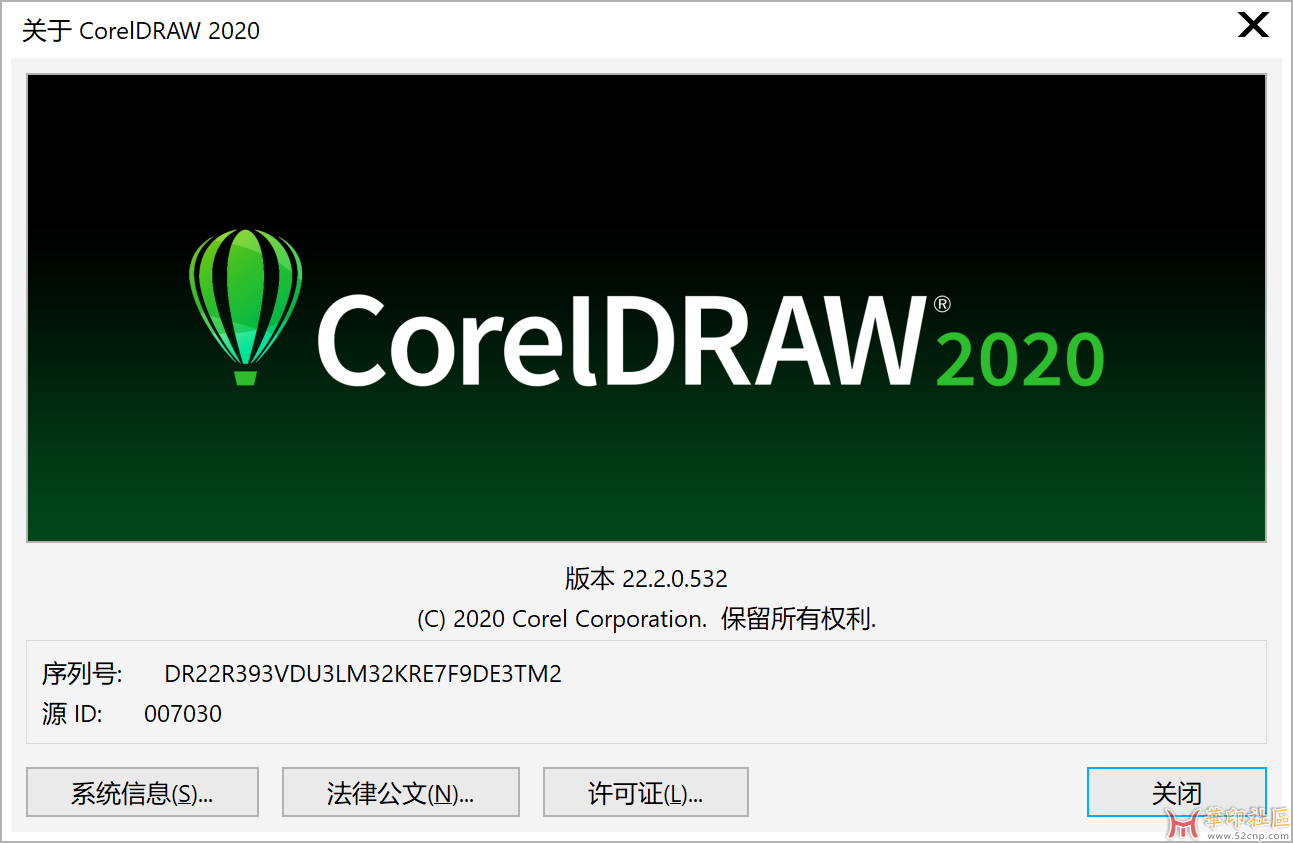This screenshot has height=843, width=1293.
Task: Select the serial number DR22R393VDU3LM32KRE7F9DE3TM2
Action: point(363,674)
